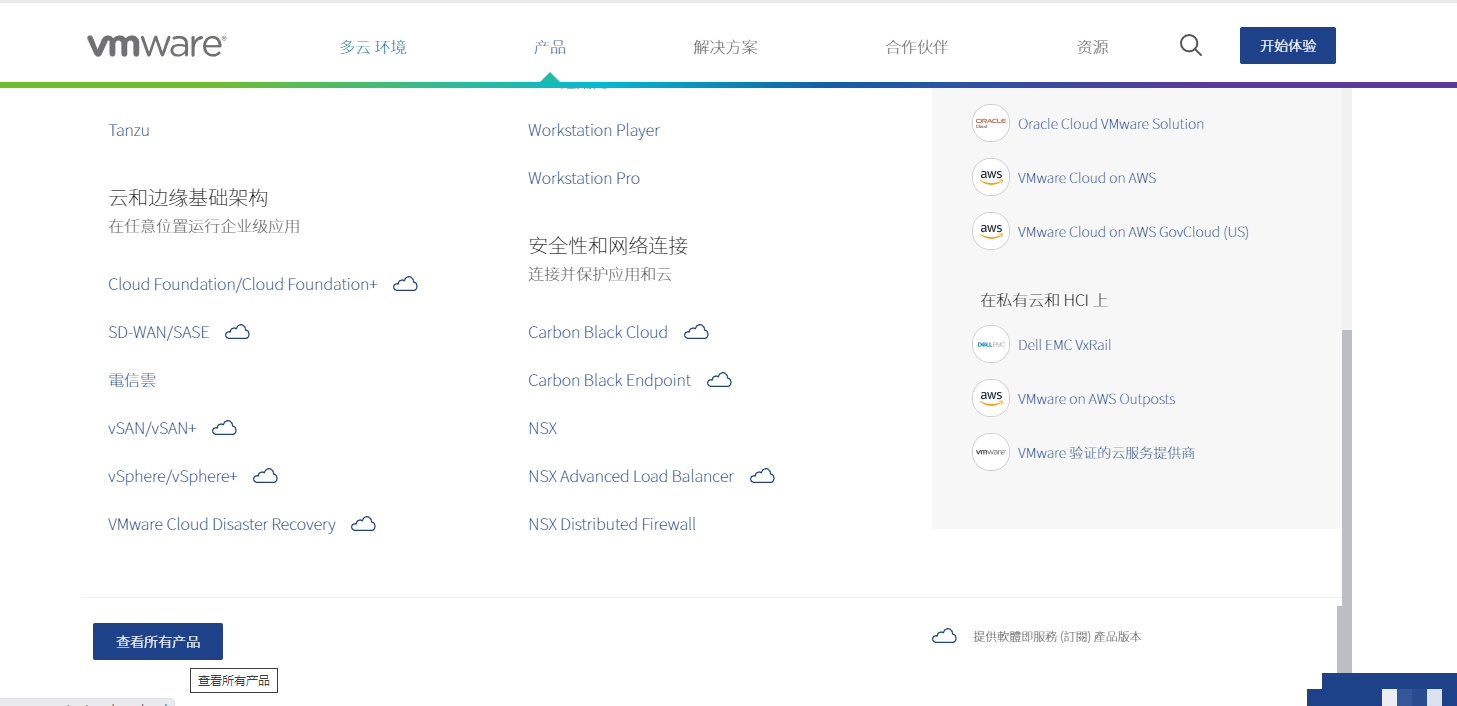Open the 产品 menu
The height and width of the screenshot is (706, 1457).
click(x=550, y=47)
